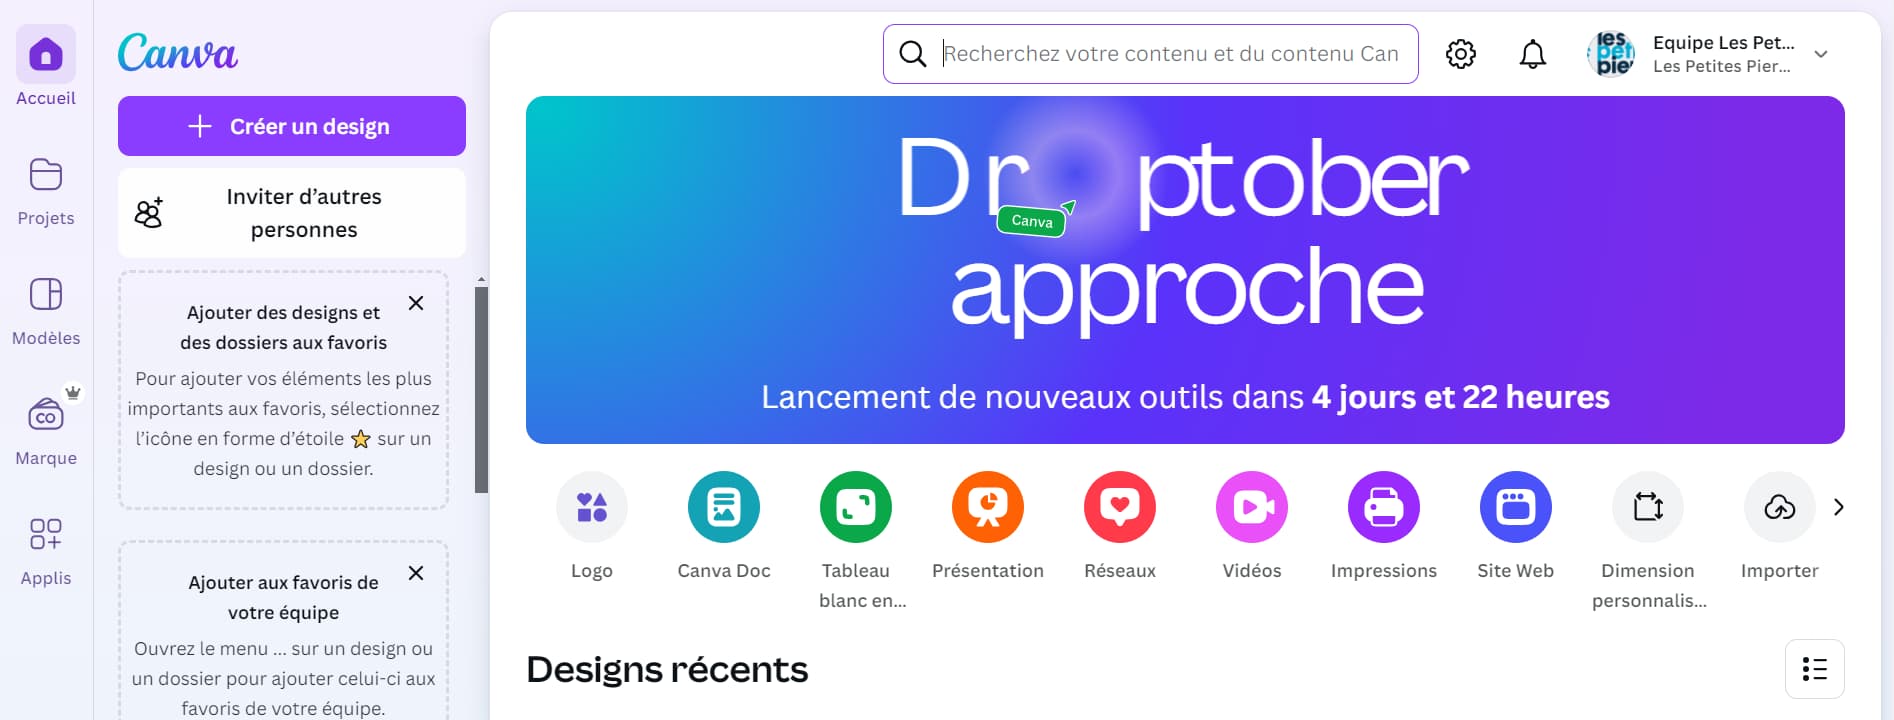1894x720 pixels.
Task: Click the Créer un design button
Action: [x=292, y=126]
